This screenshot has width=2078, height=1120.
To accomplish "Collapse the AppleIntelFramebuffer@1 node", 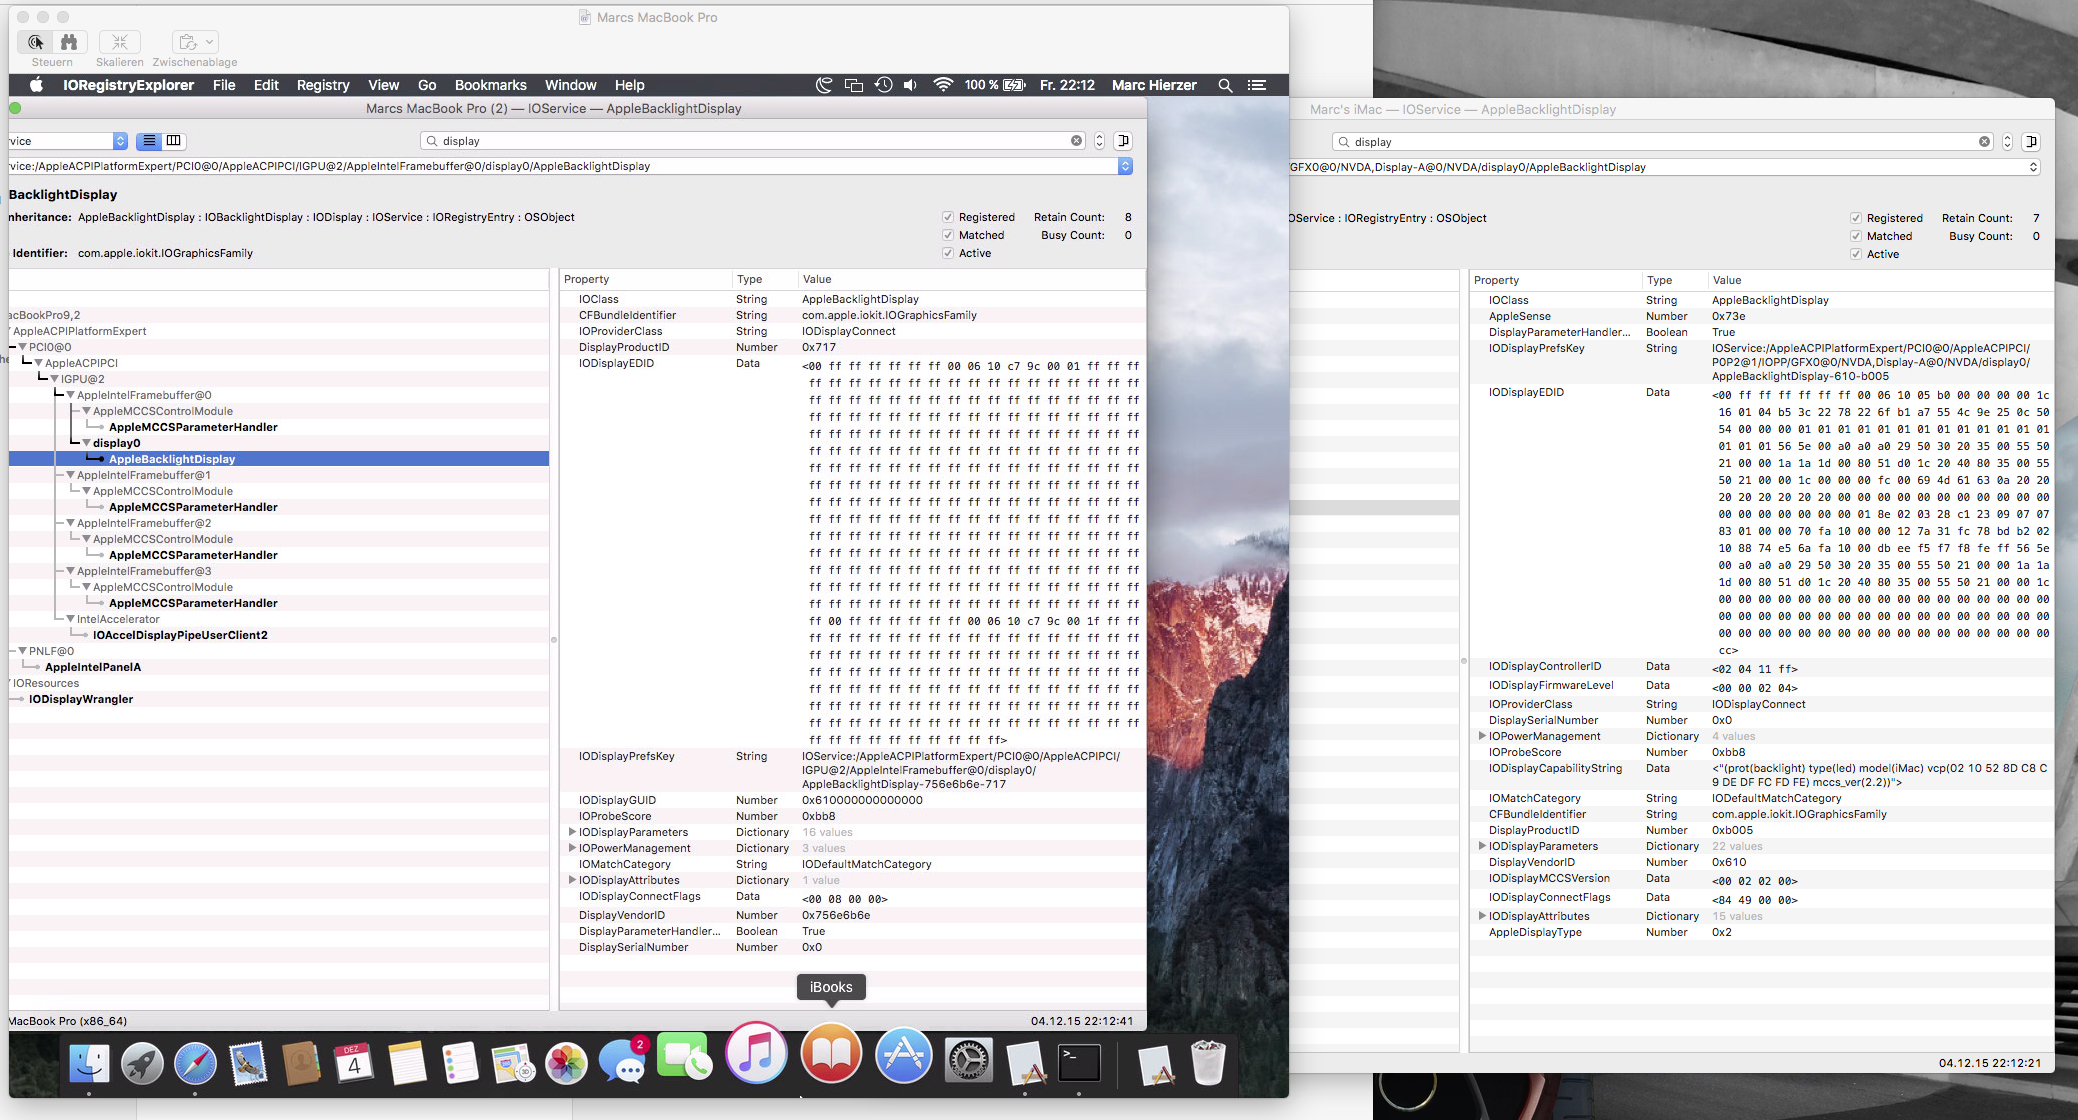I will [70, 475].
